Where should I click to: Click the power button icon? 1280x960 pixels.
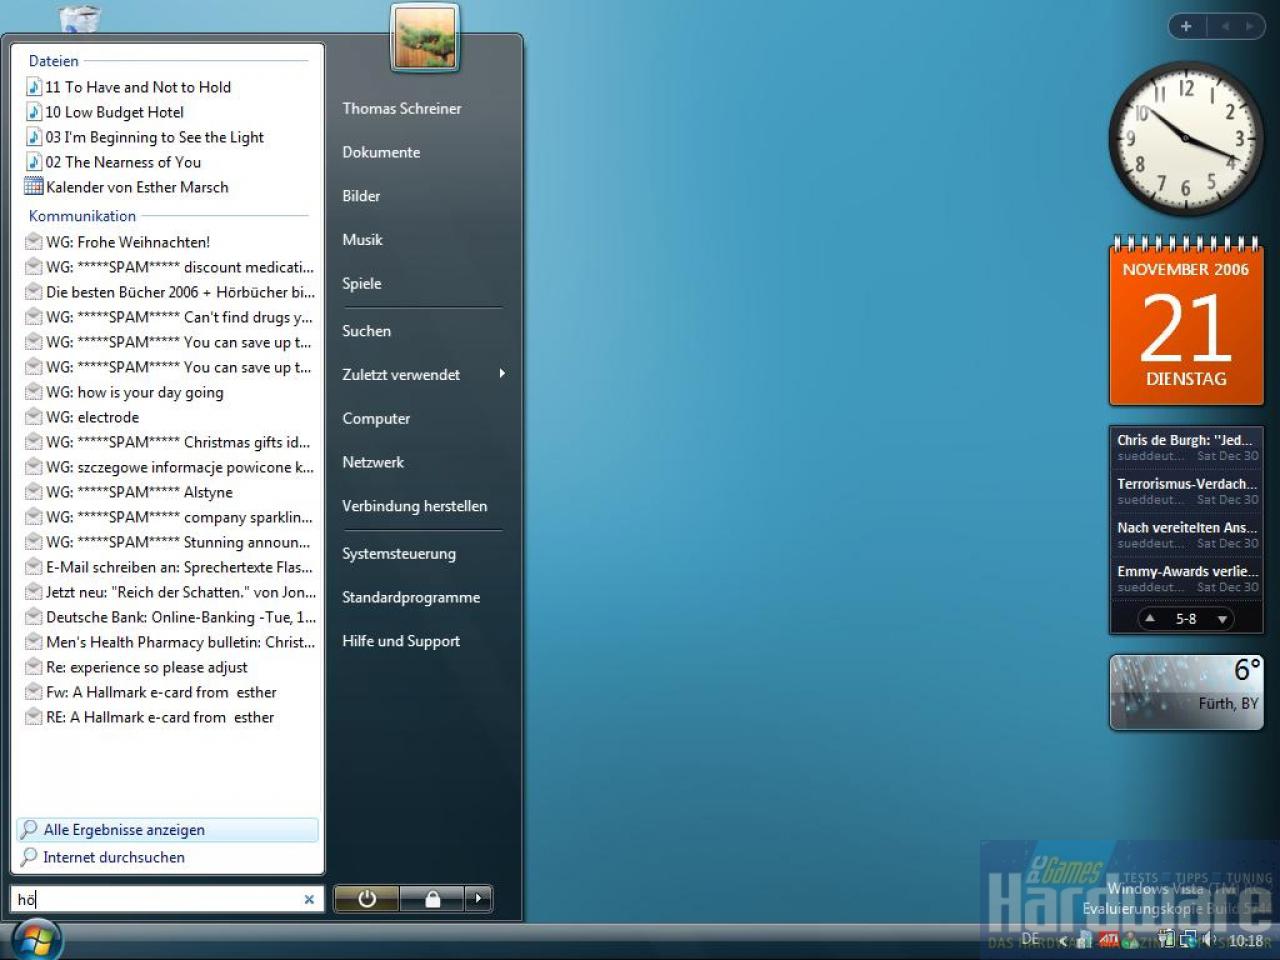366,899
